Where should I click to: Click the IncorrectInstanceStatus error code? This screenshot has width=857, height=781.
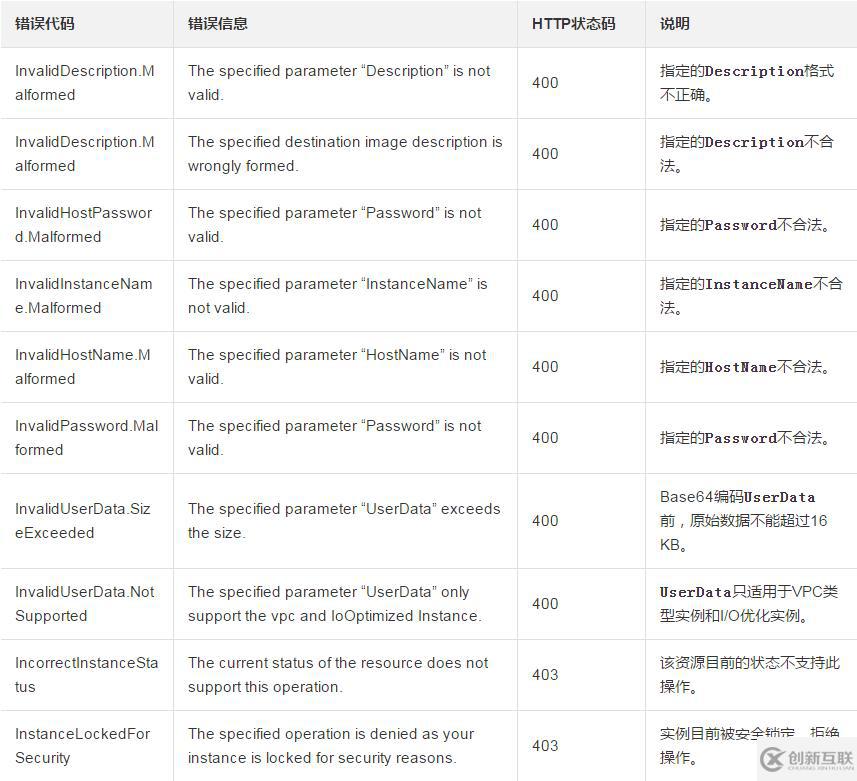(x=87, y=675)
